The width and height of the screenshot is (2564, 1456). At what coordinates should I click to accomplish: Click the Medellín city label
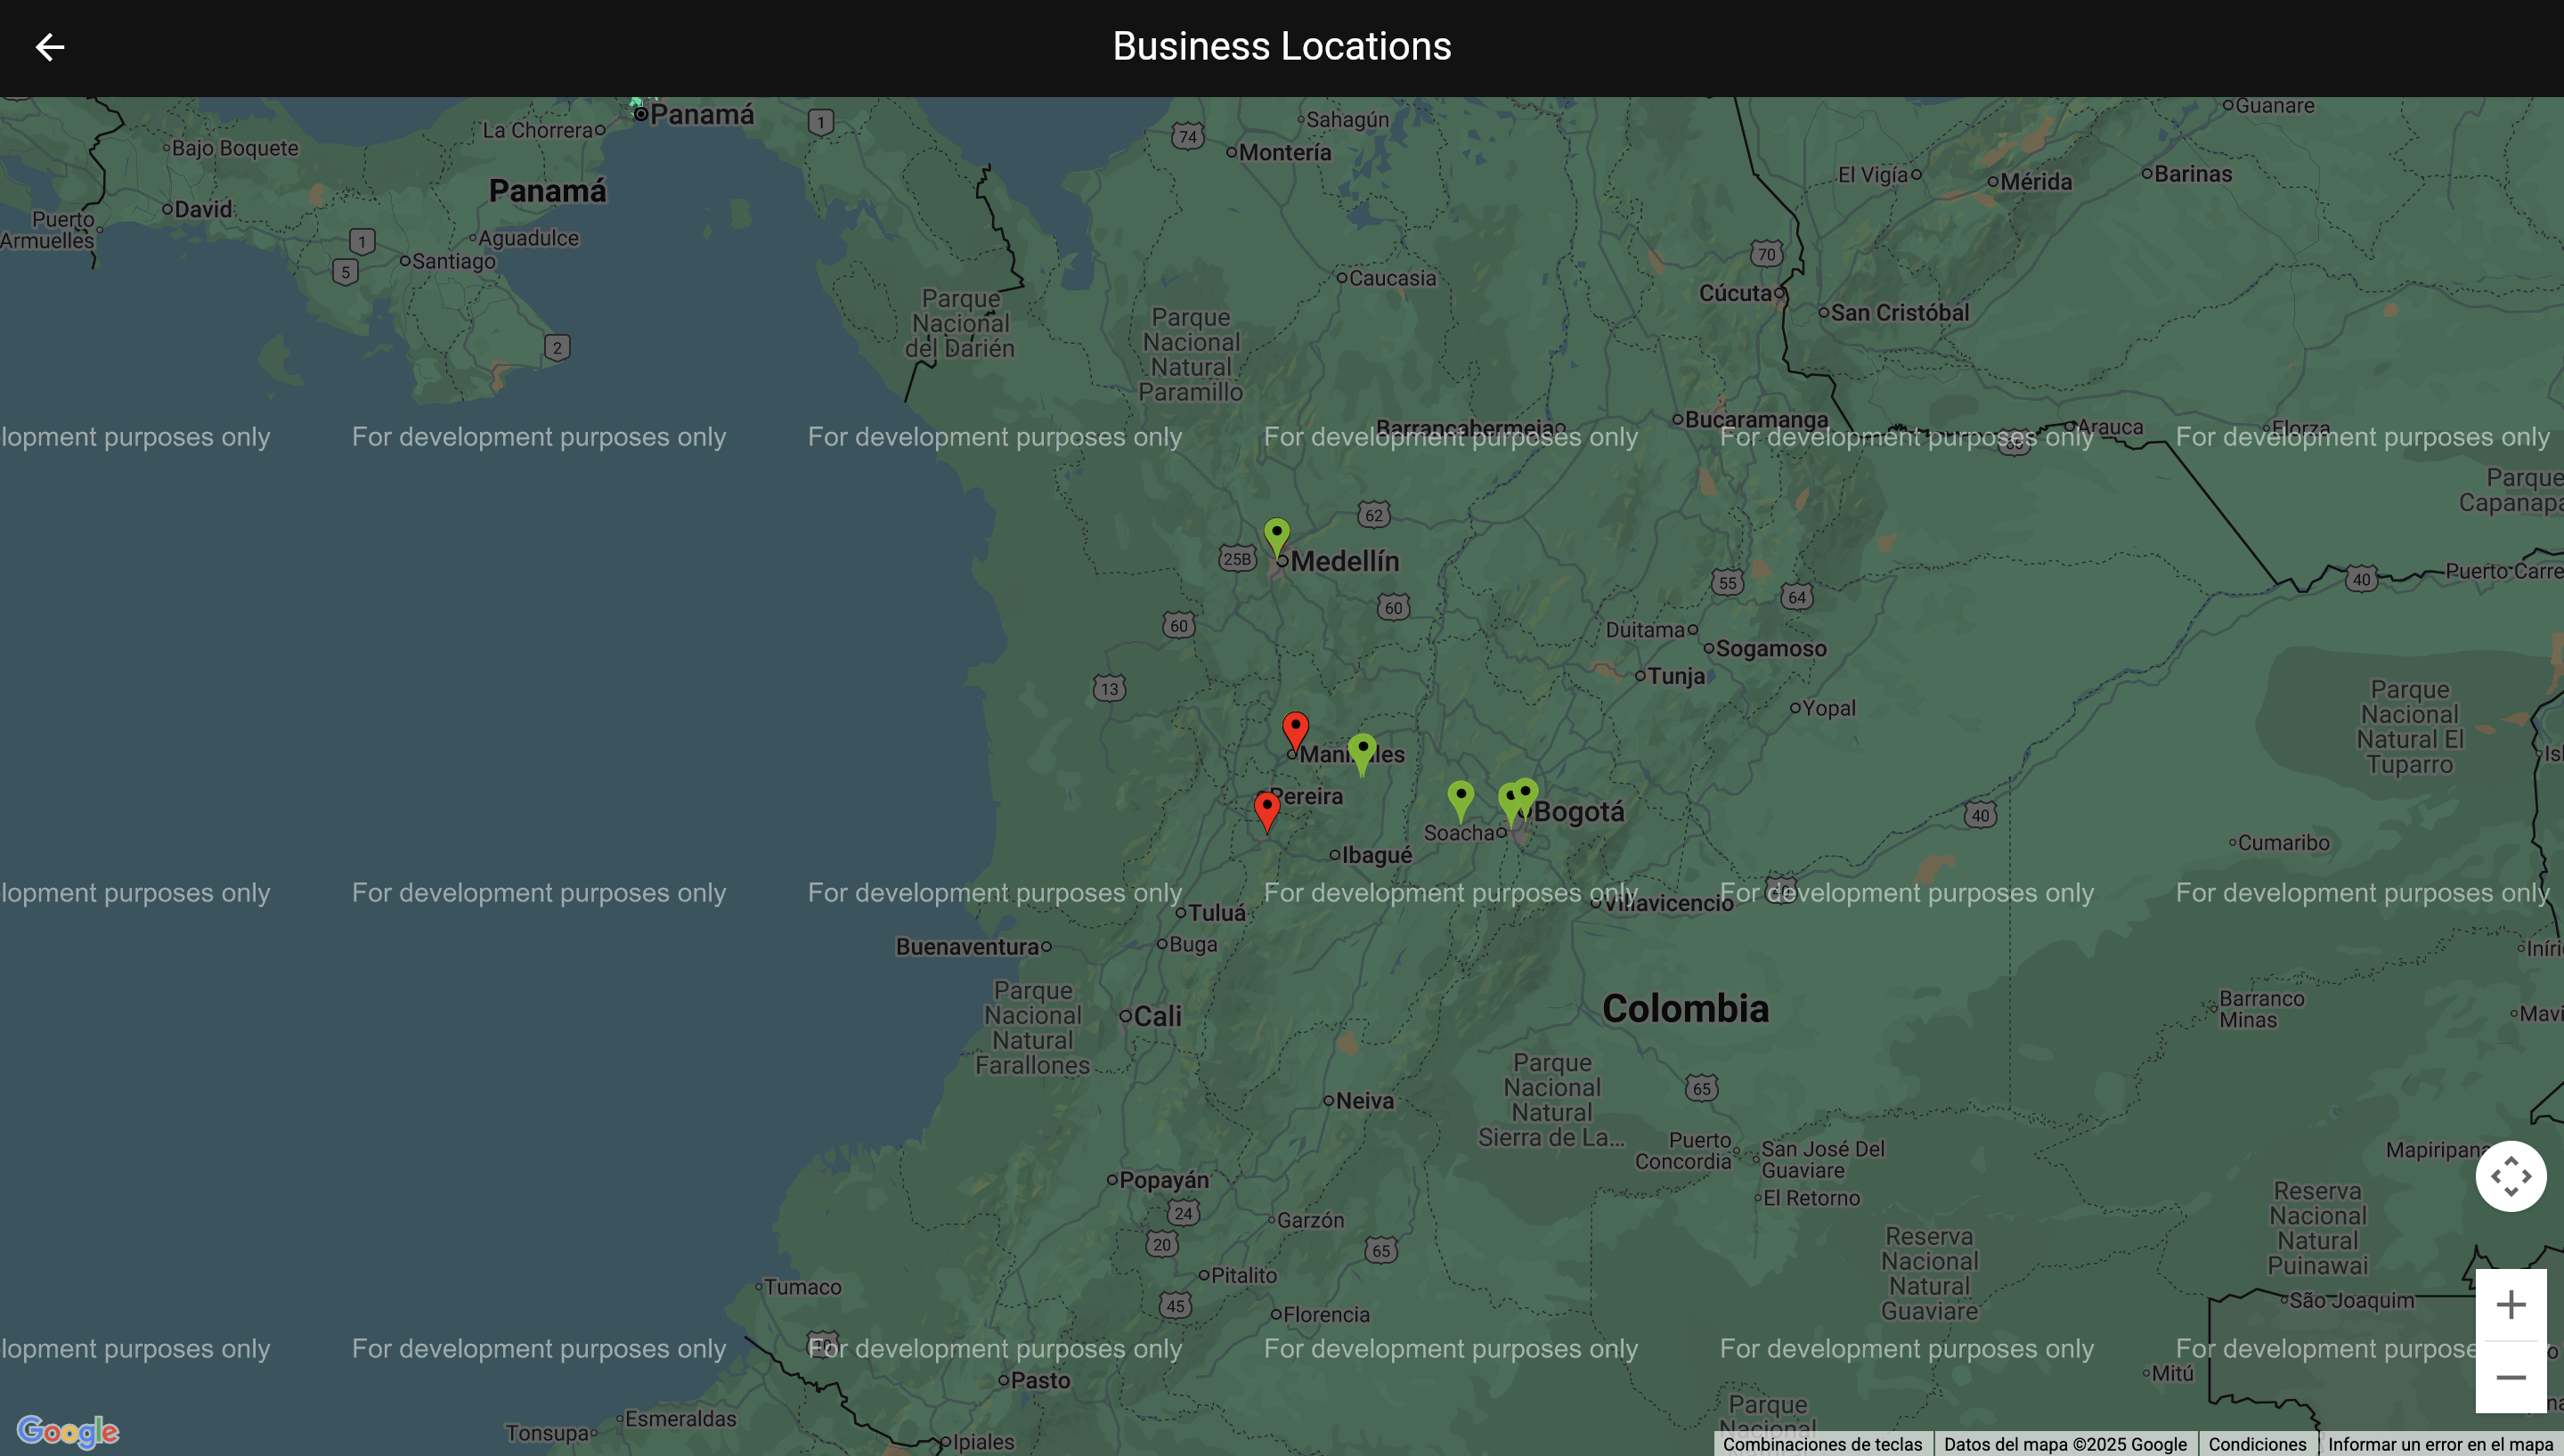pyautogui.click(x=1344, y=561)
